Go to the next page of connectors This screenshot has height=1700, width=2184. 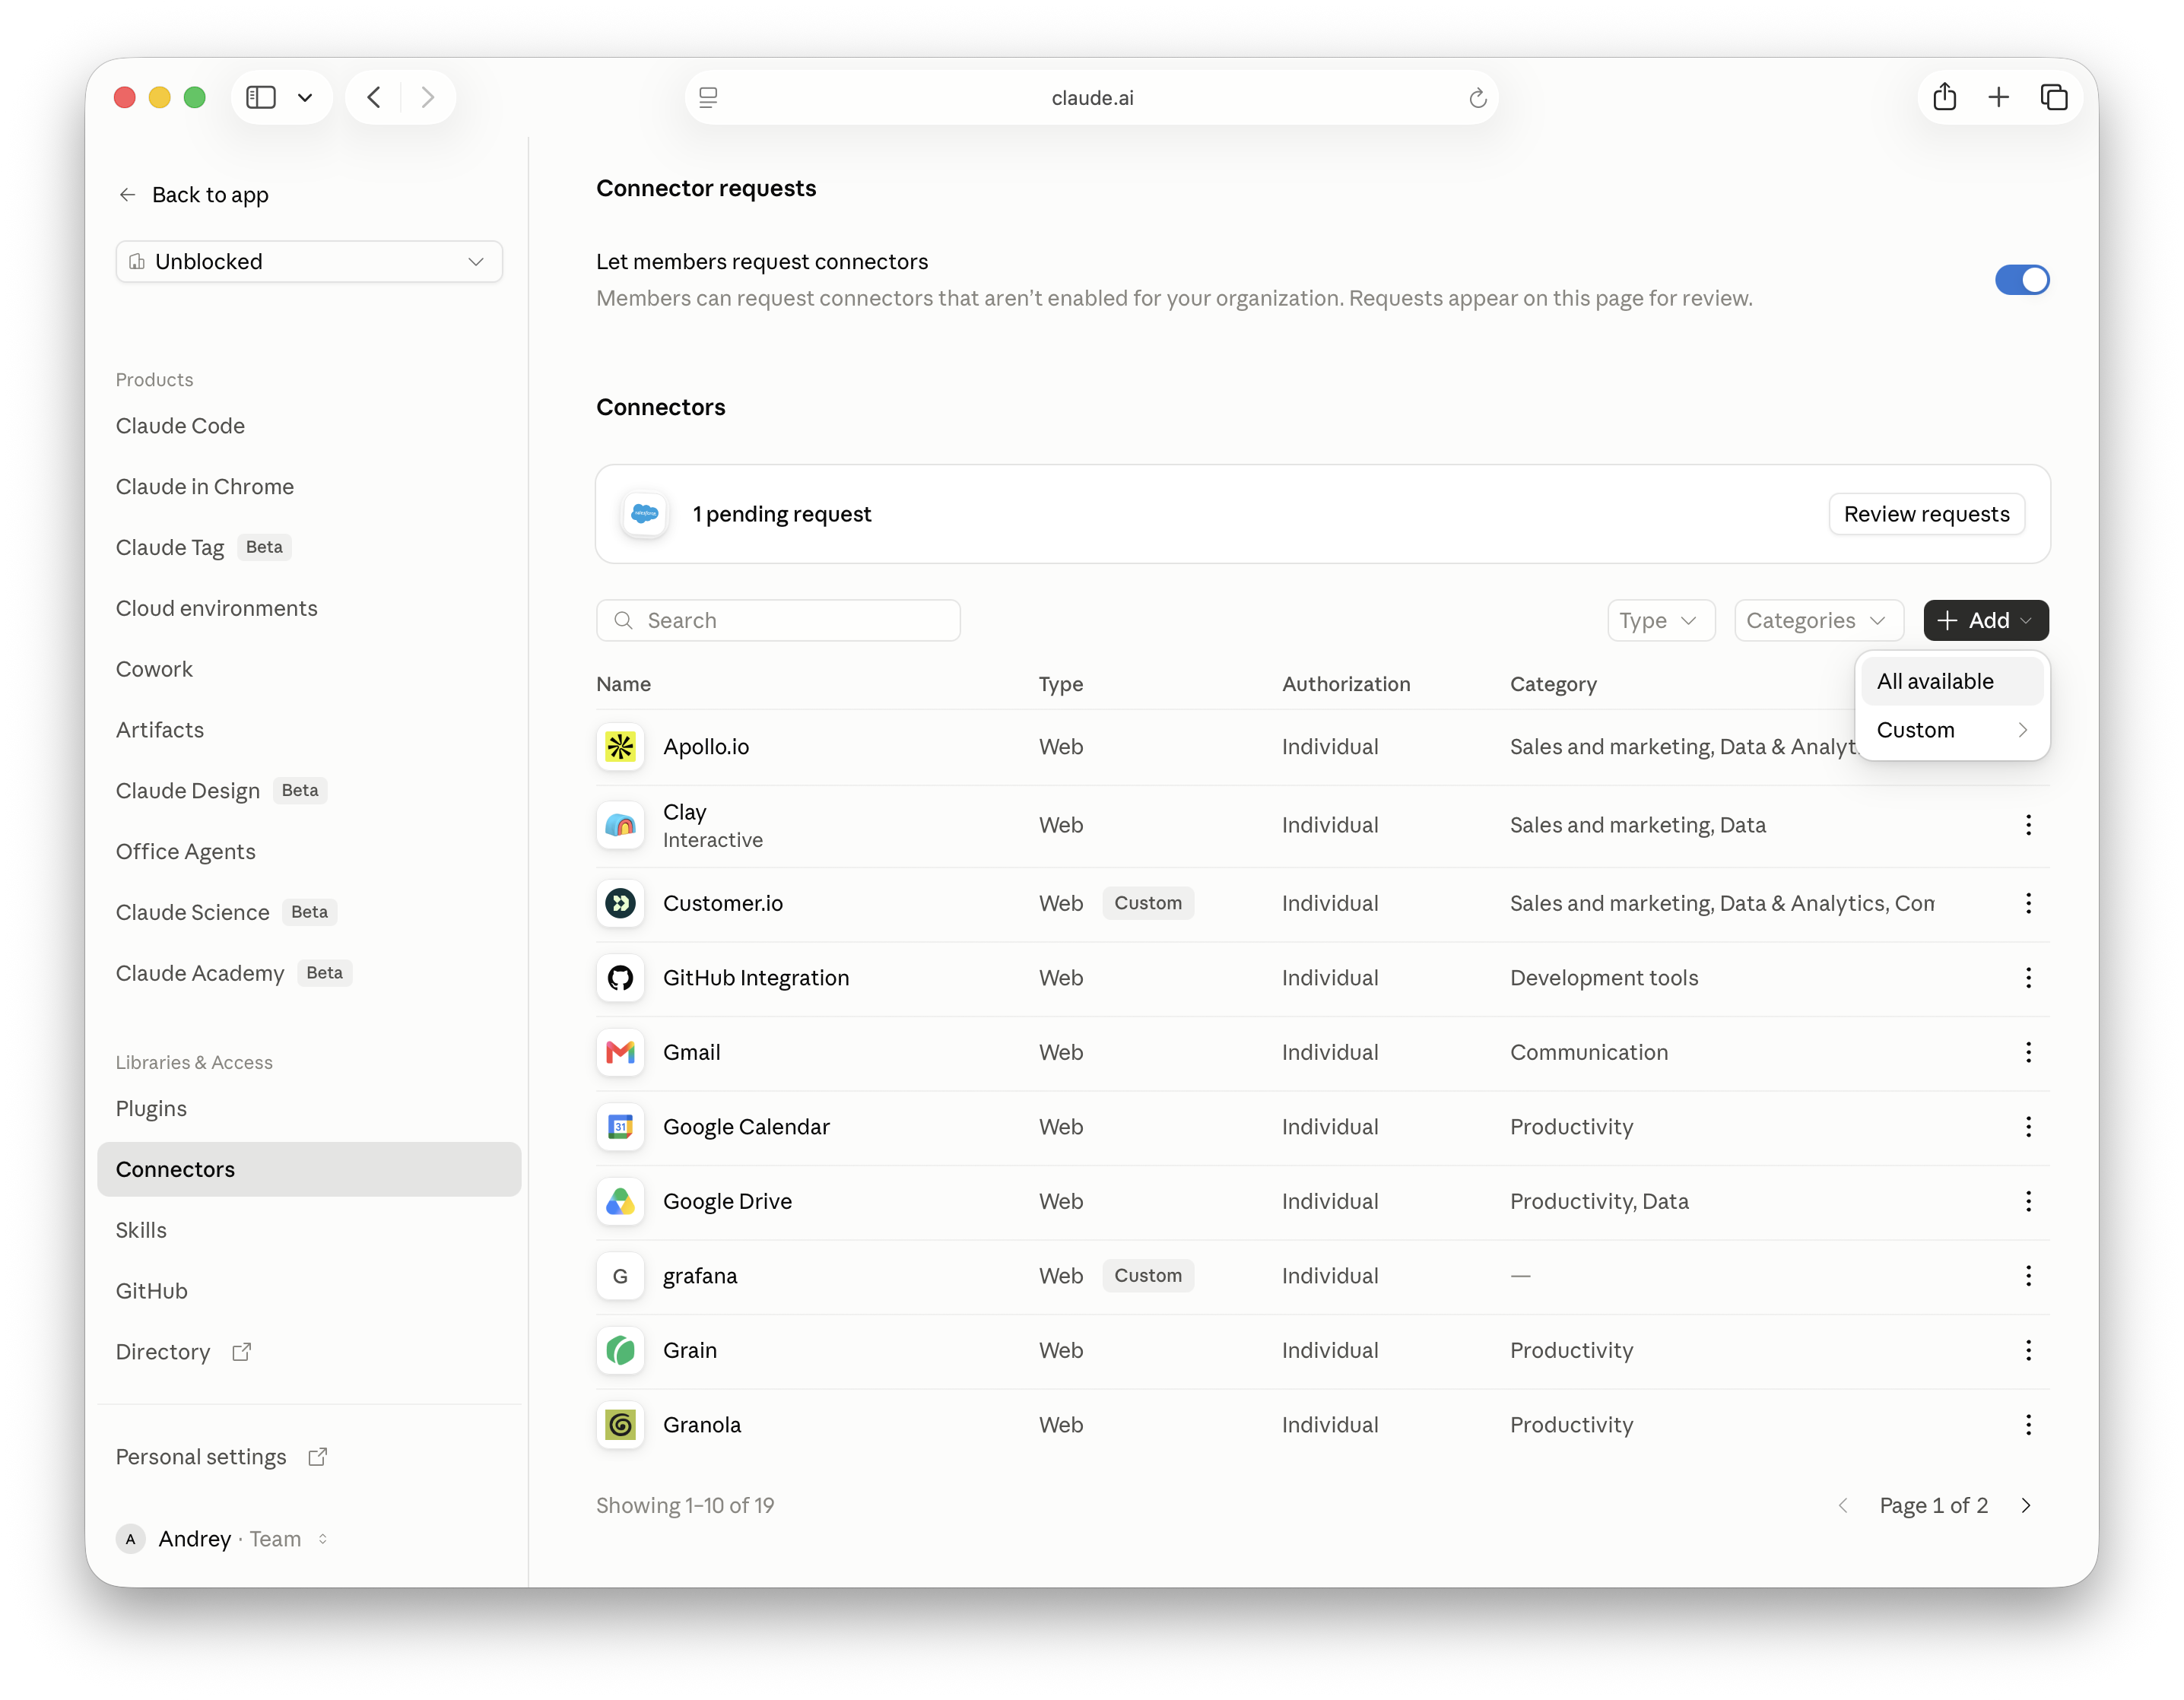tap(2025, 1506)
